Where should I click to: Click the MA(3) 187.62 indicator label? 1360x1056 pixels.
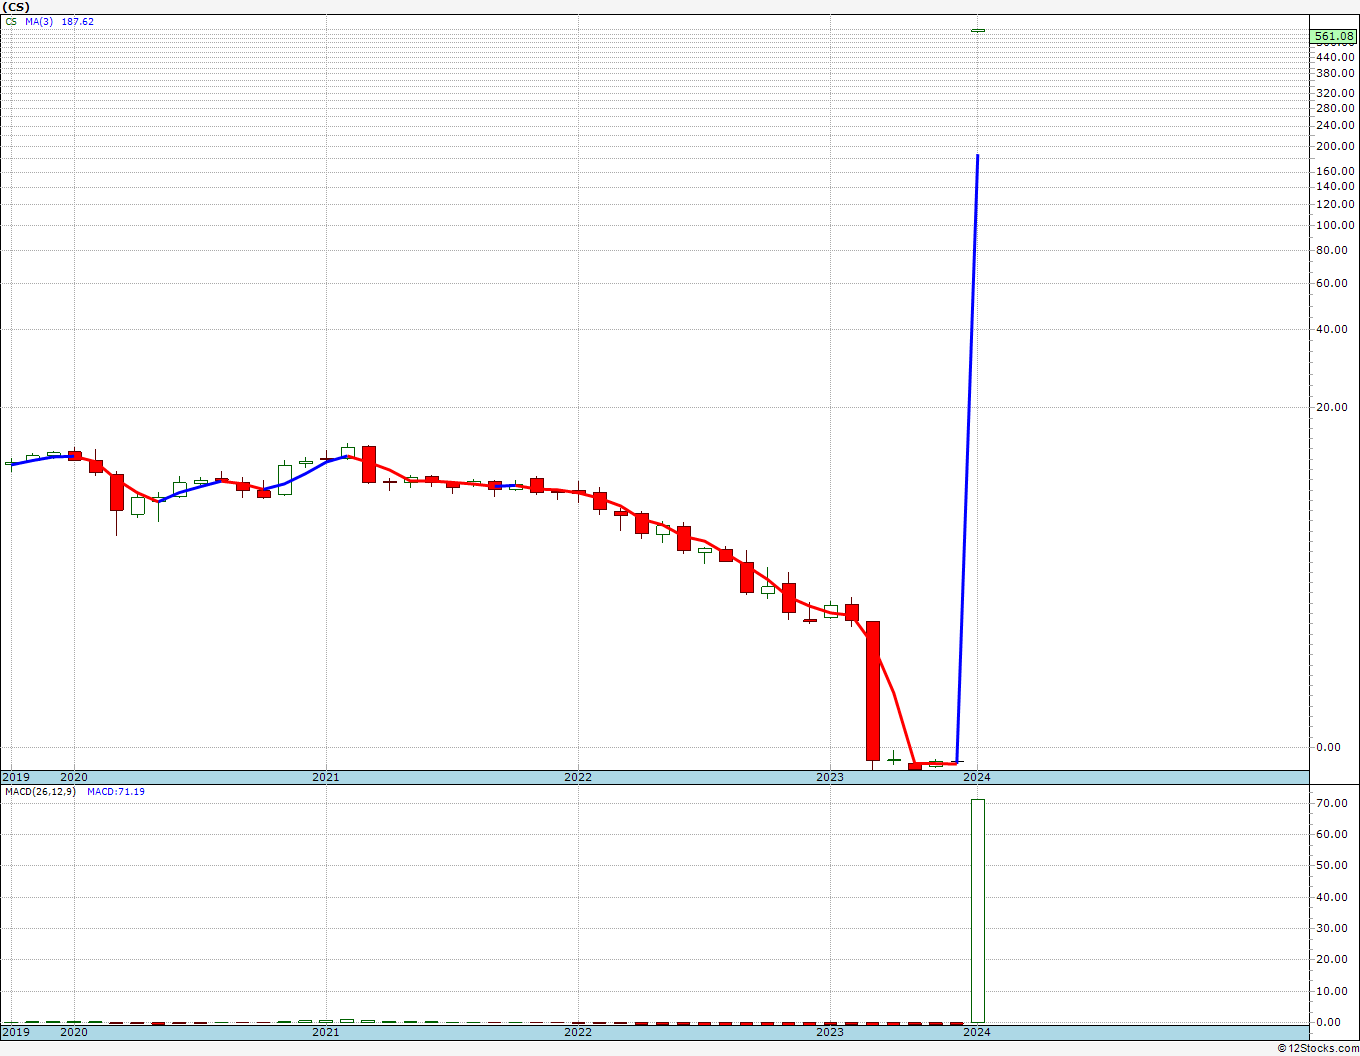[x=60, y=21]
